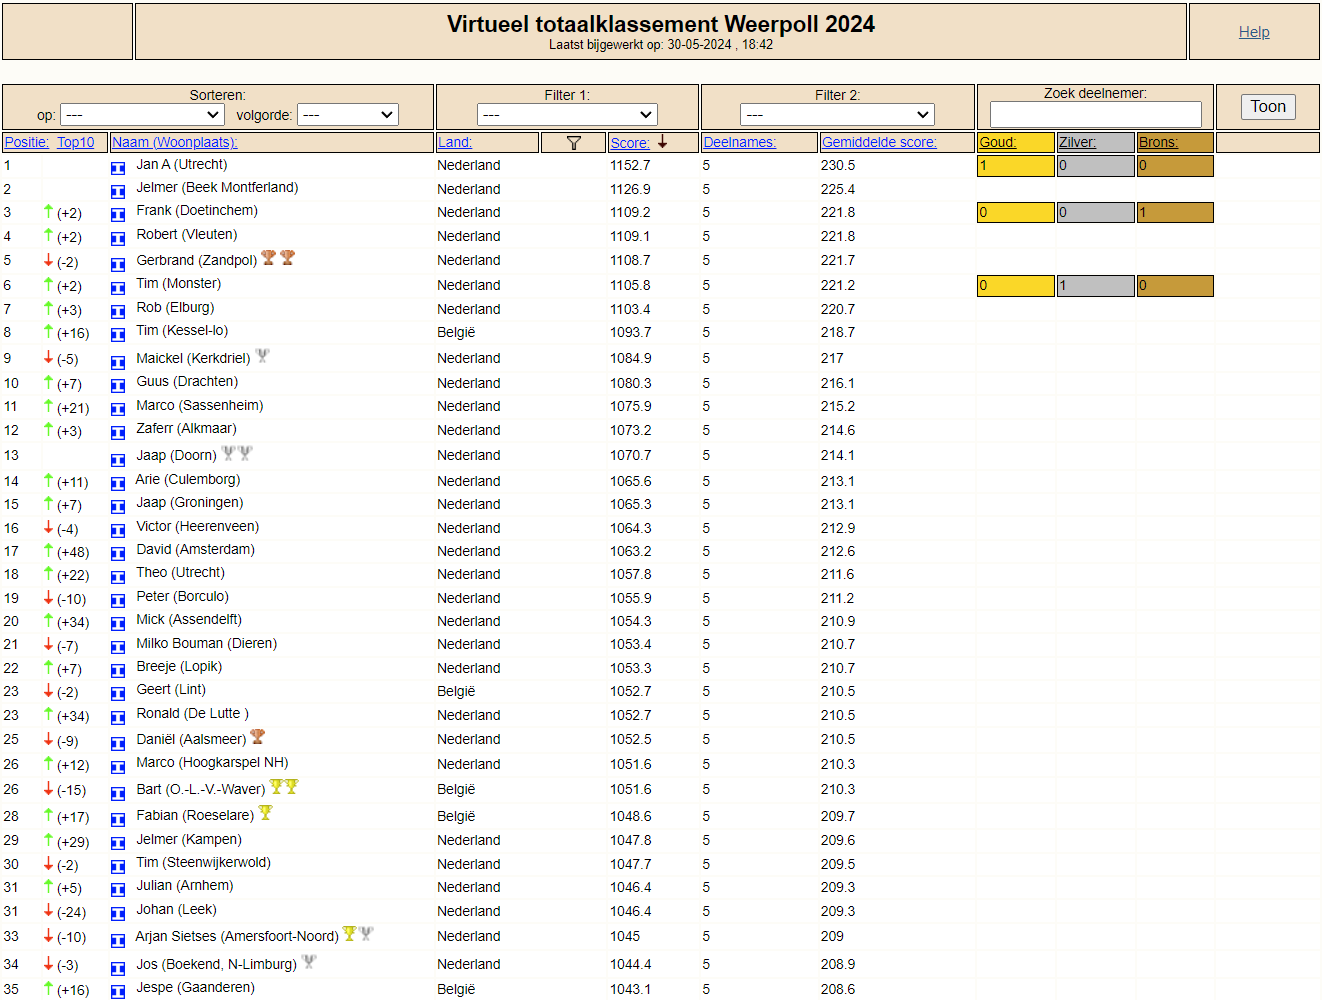Open the Filter 2 dropdown
Image resolution: width=1322 pixels, height=1000 pixels.
[837, 115]
